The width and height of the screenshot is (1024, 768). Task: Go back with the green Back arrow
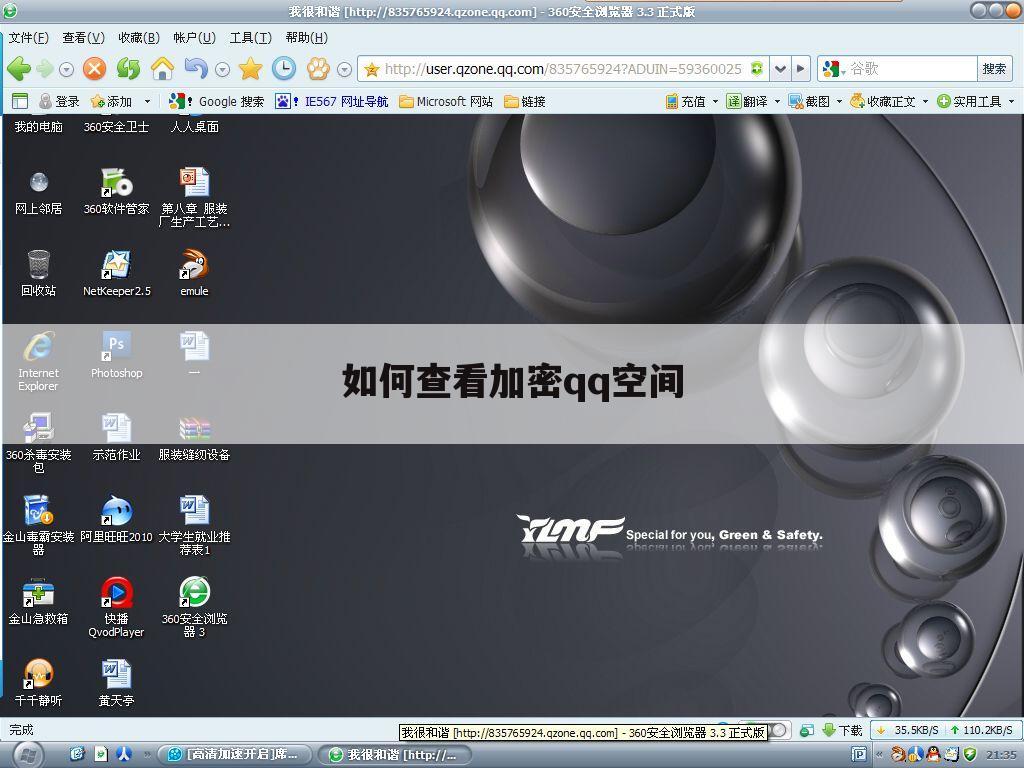coord(19,69)
